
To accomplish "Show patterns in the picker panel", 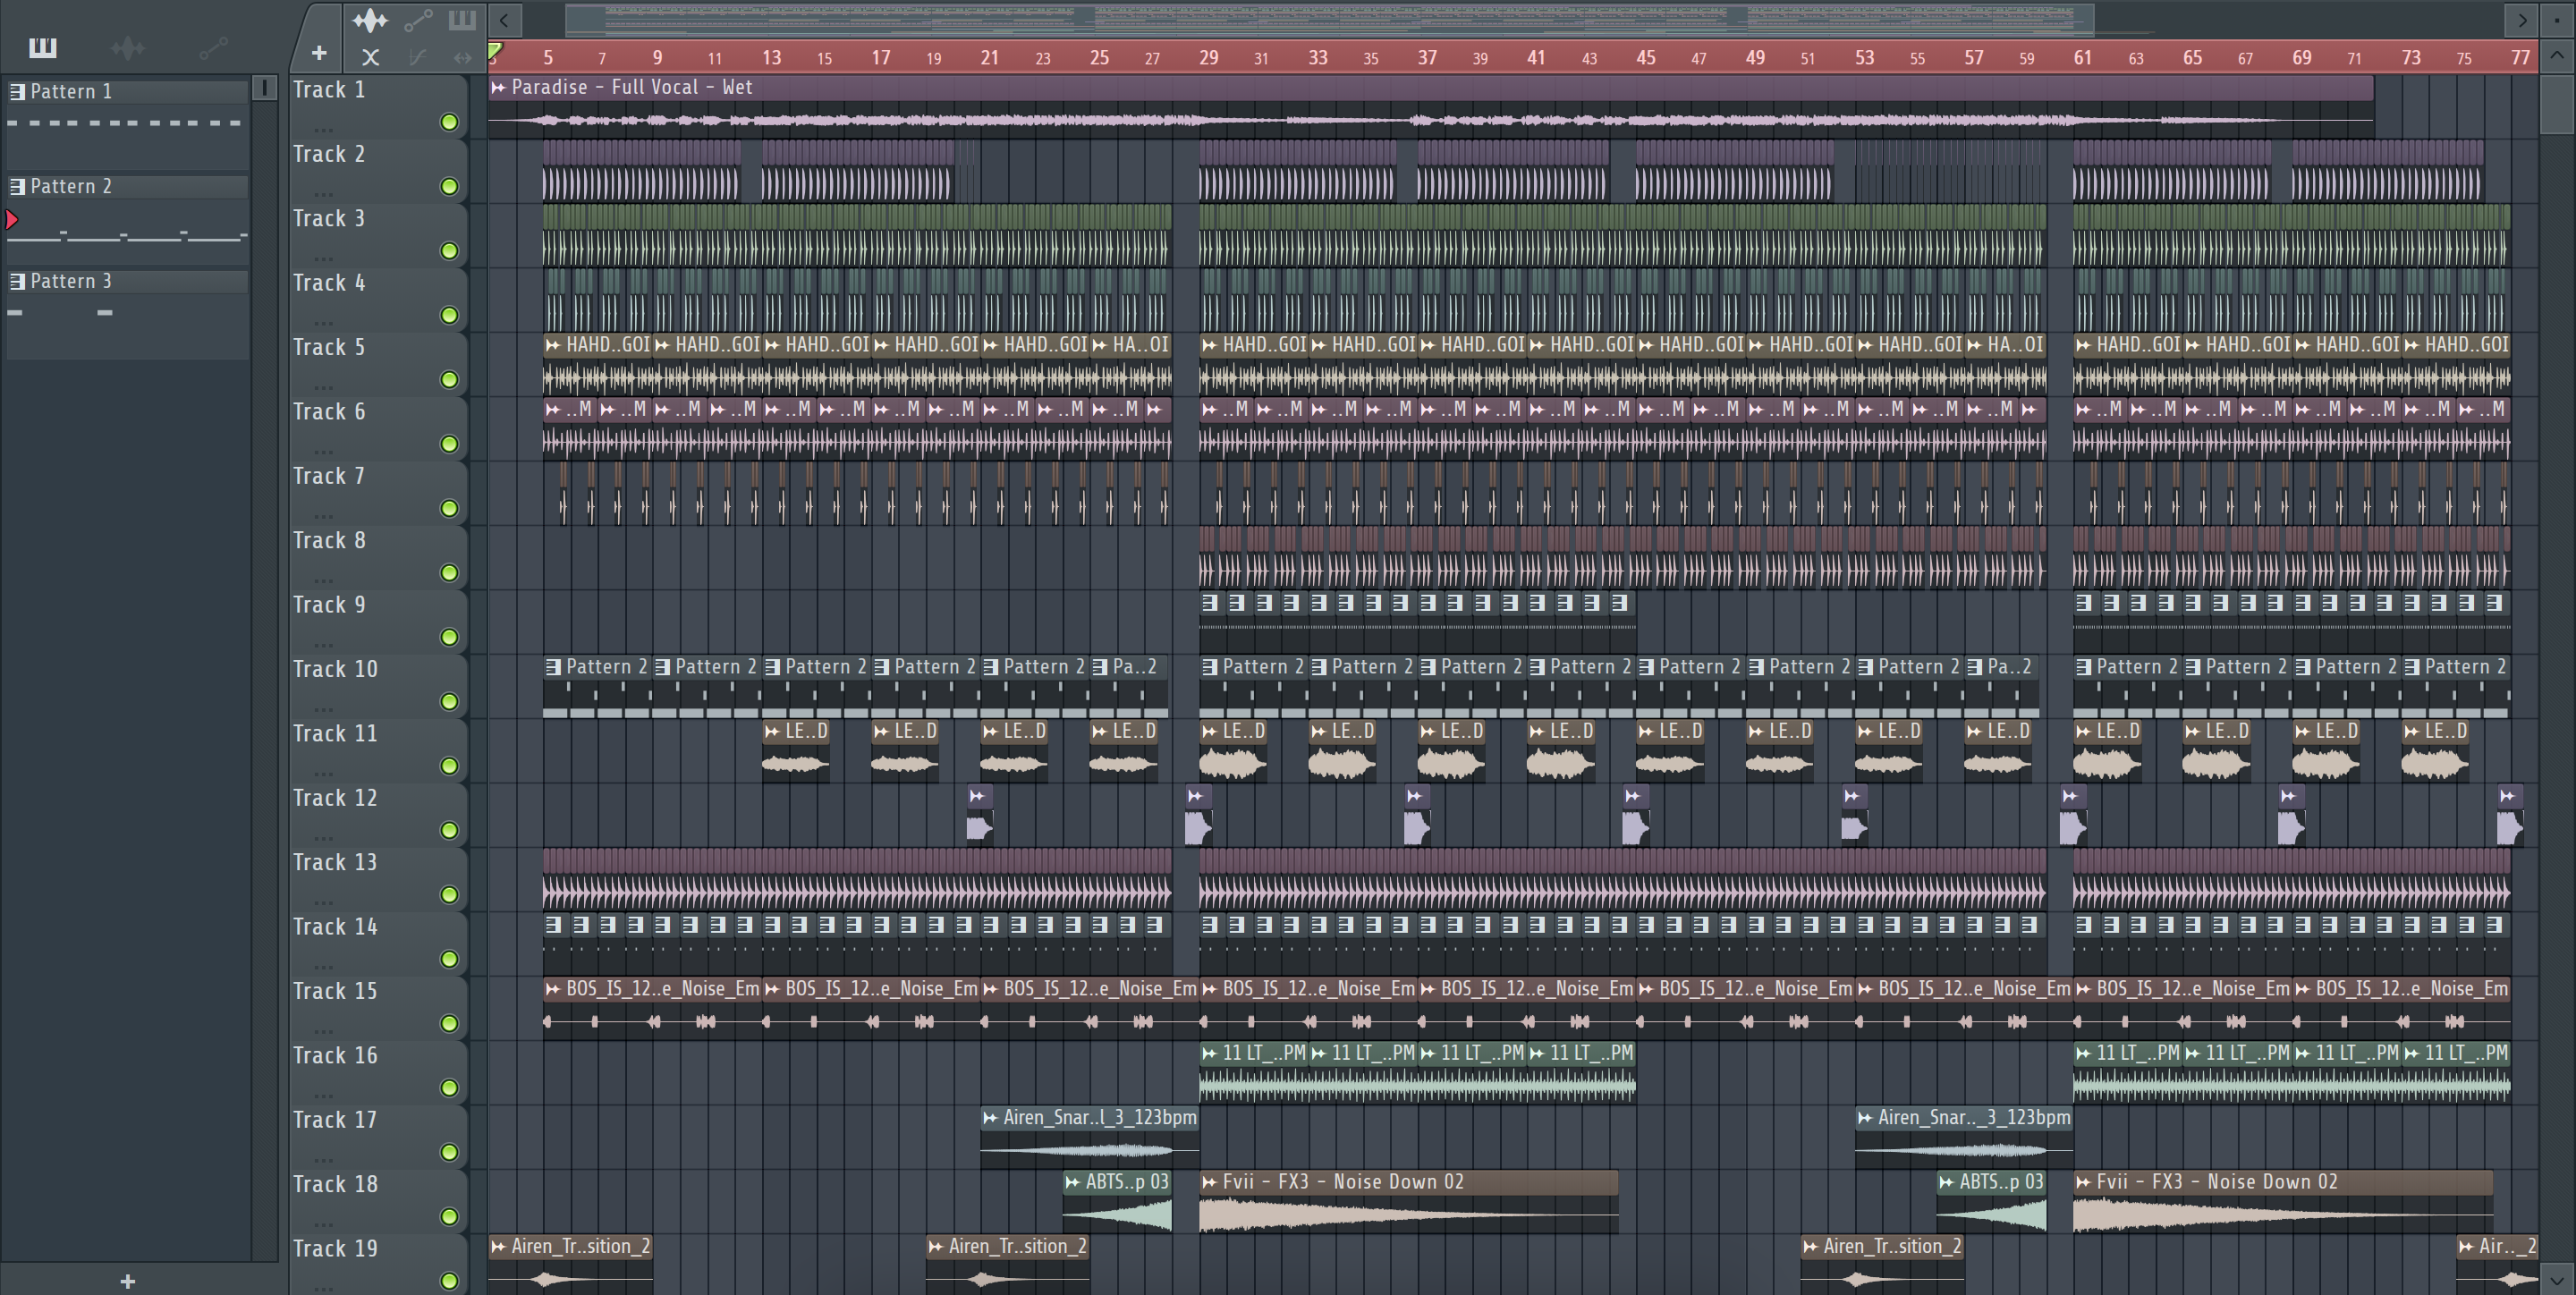I will (x=42, y=47).
